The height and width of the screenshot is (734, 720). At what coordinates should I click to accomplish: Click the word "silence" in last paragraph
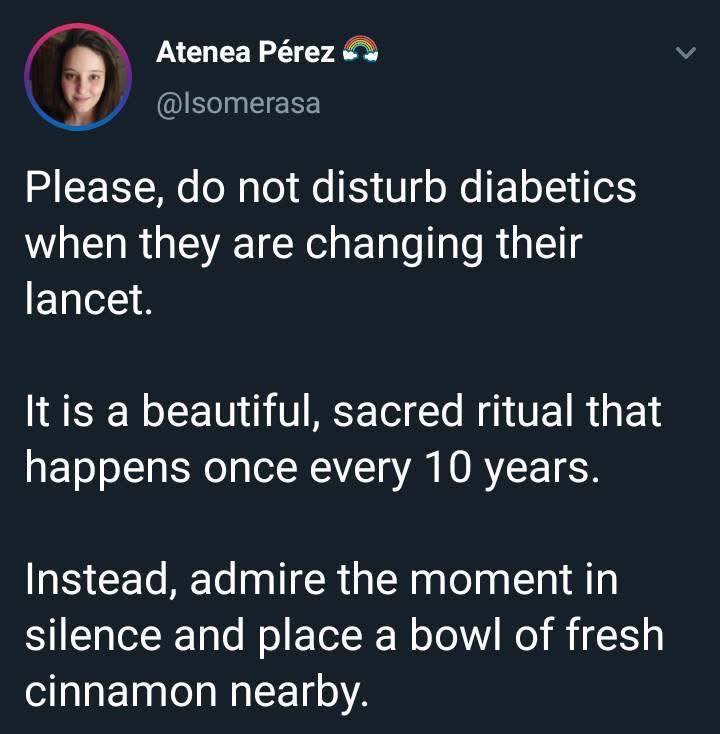coord(93,635)
